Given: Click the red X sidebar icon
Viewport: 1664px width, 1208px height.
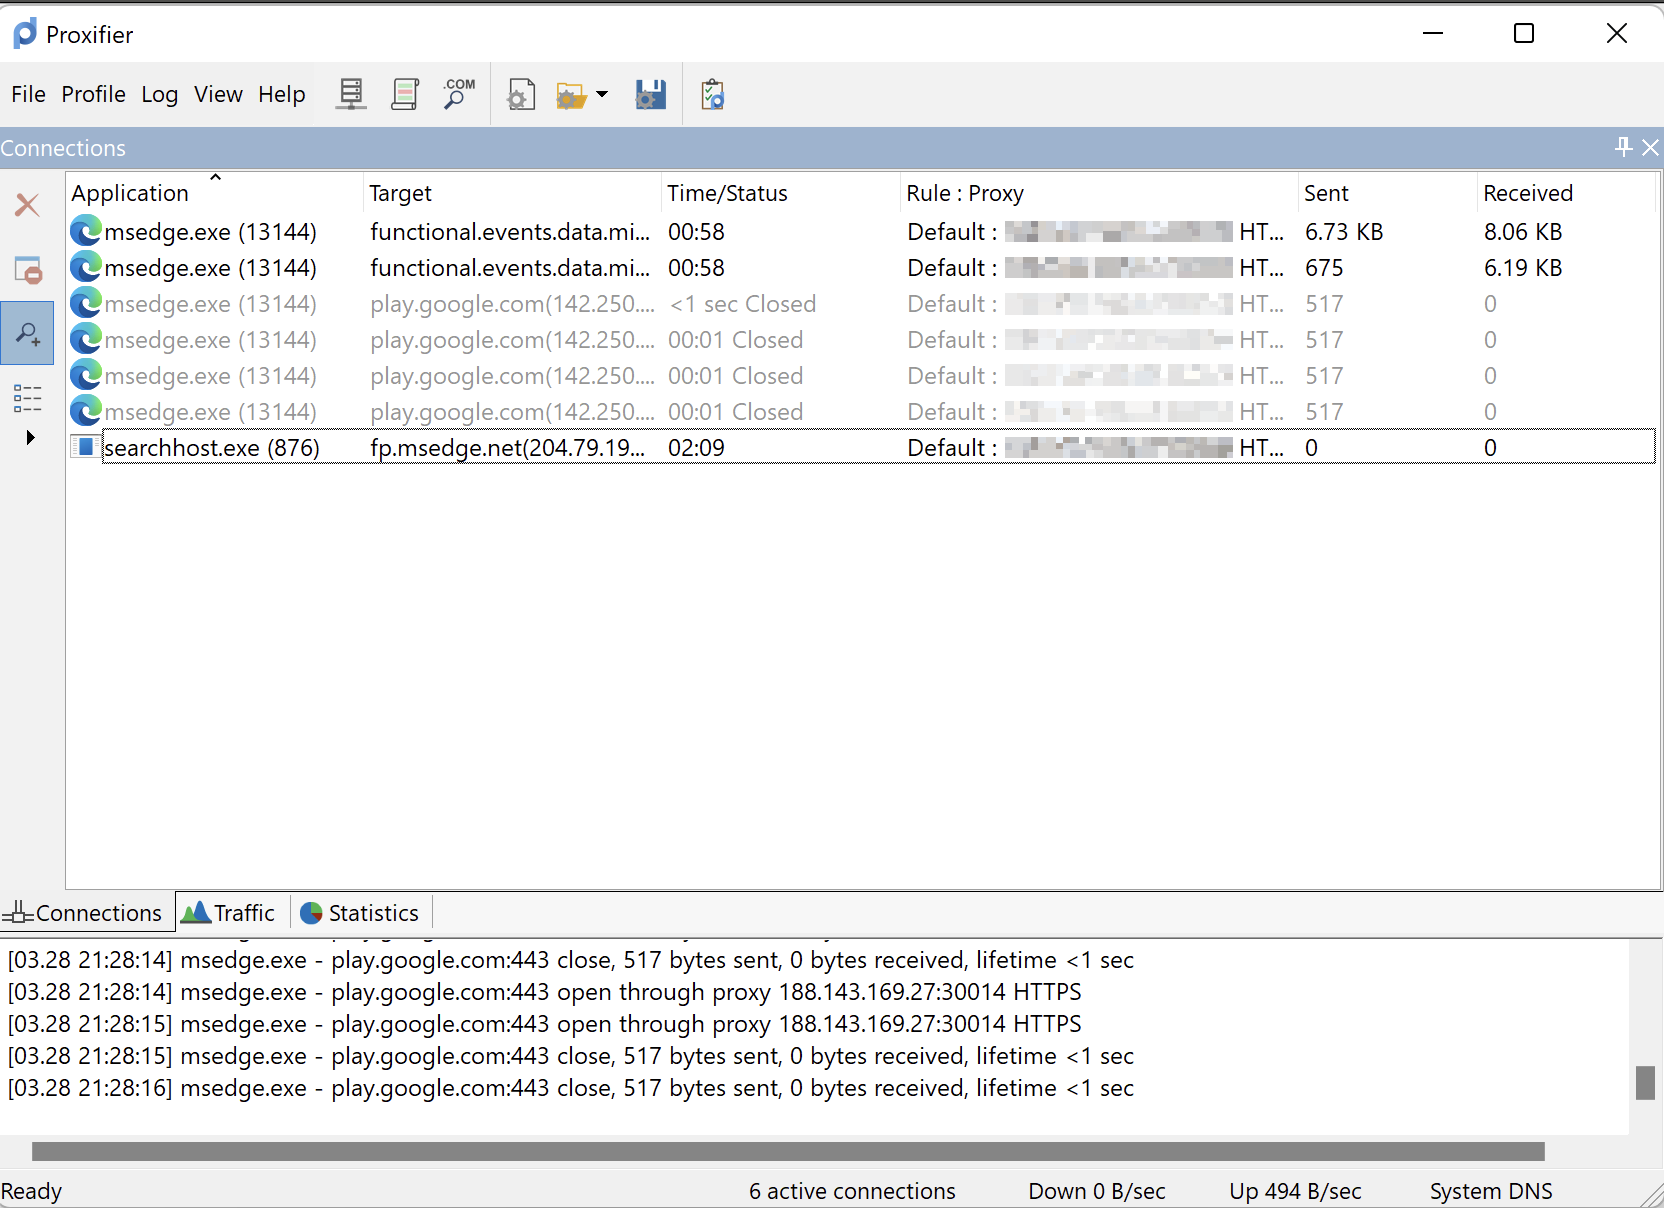Looking at the screenshot, I should click(x=27, y=205).
